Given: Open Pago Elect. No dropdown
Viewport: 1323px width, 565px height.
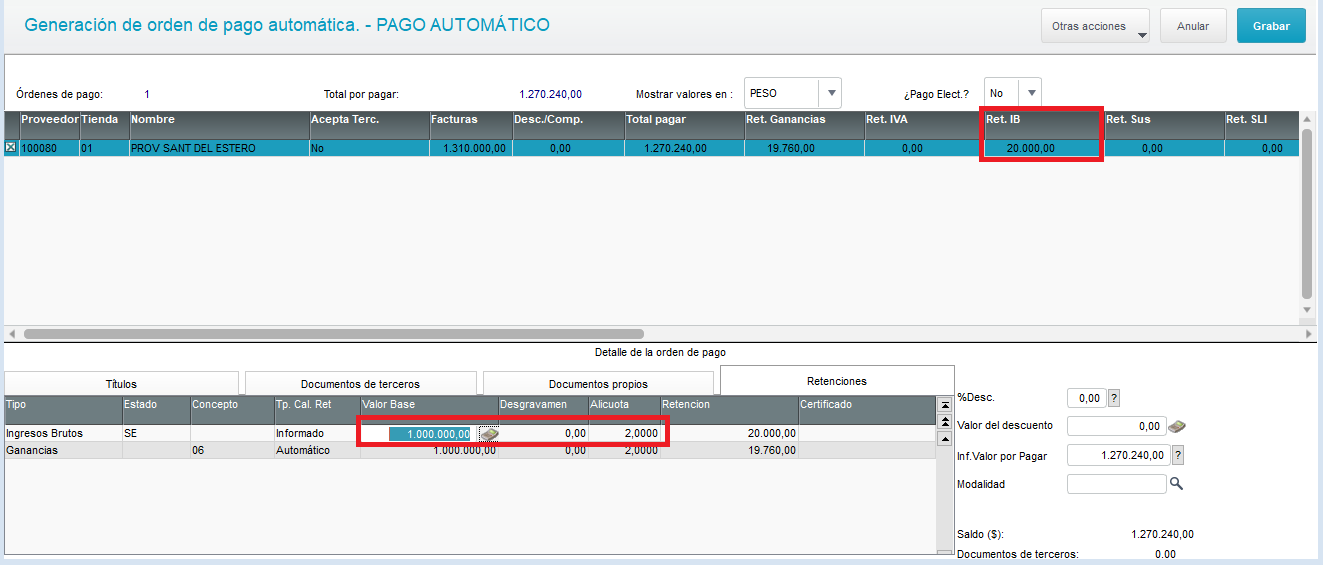Looking at the screenshot, I should point(1013,93).
